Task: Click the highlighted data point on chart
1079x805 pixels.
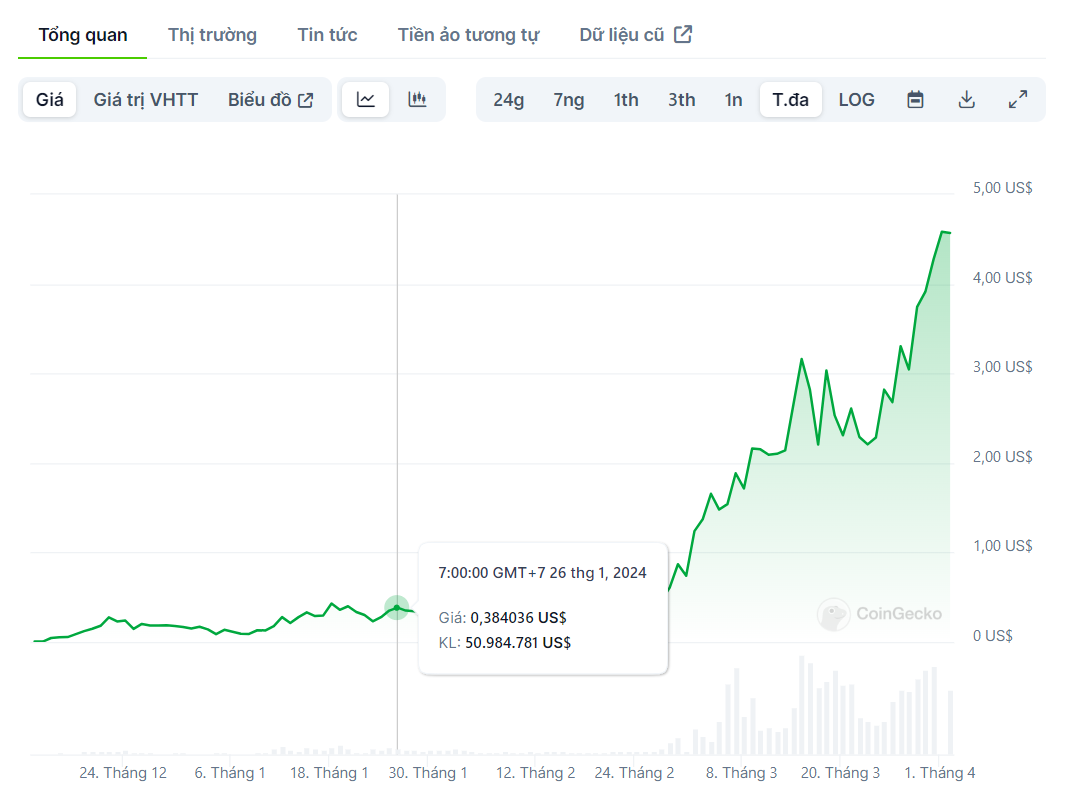Action: tap(397, 607)
